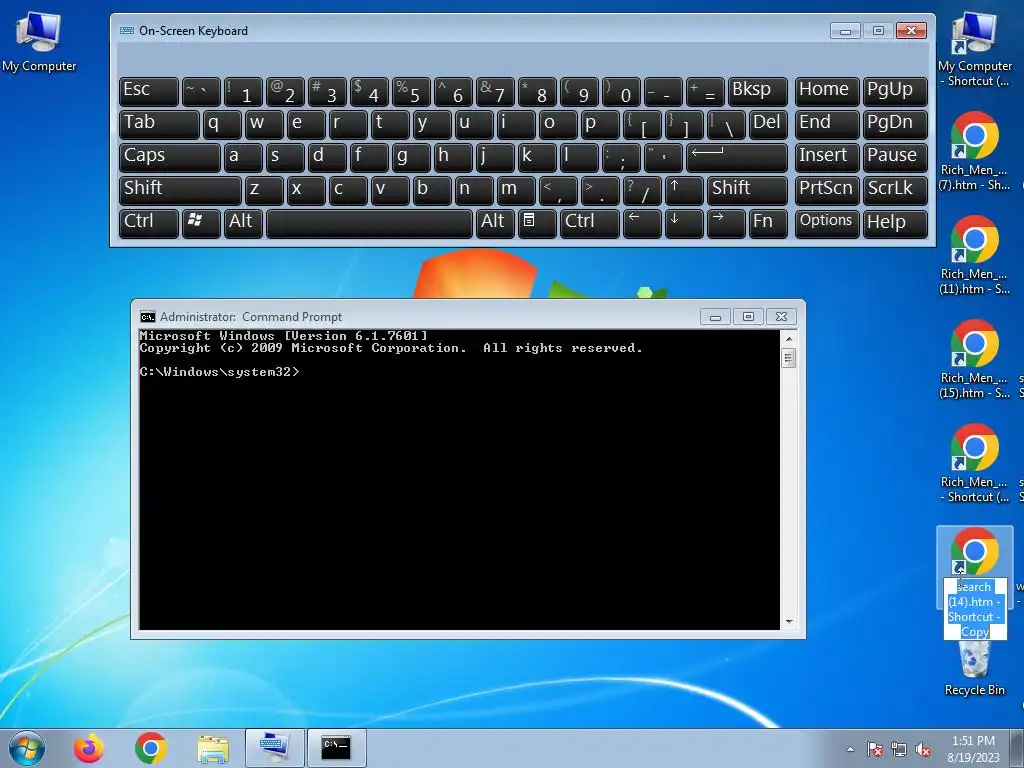
Task: Open the Rich_Men (15).htm Chrome shortcut
Action: tap(974, 359)
